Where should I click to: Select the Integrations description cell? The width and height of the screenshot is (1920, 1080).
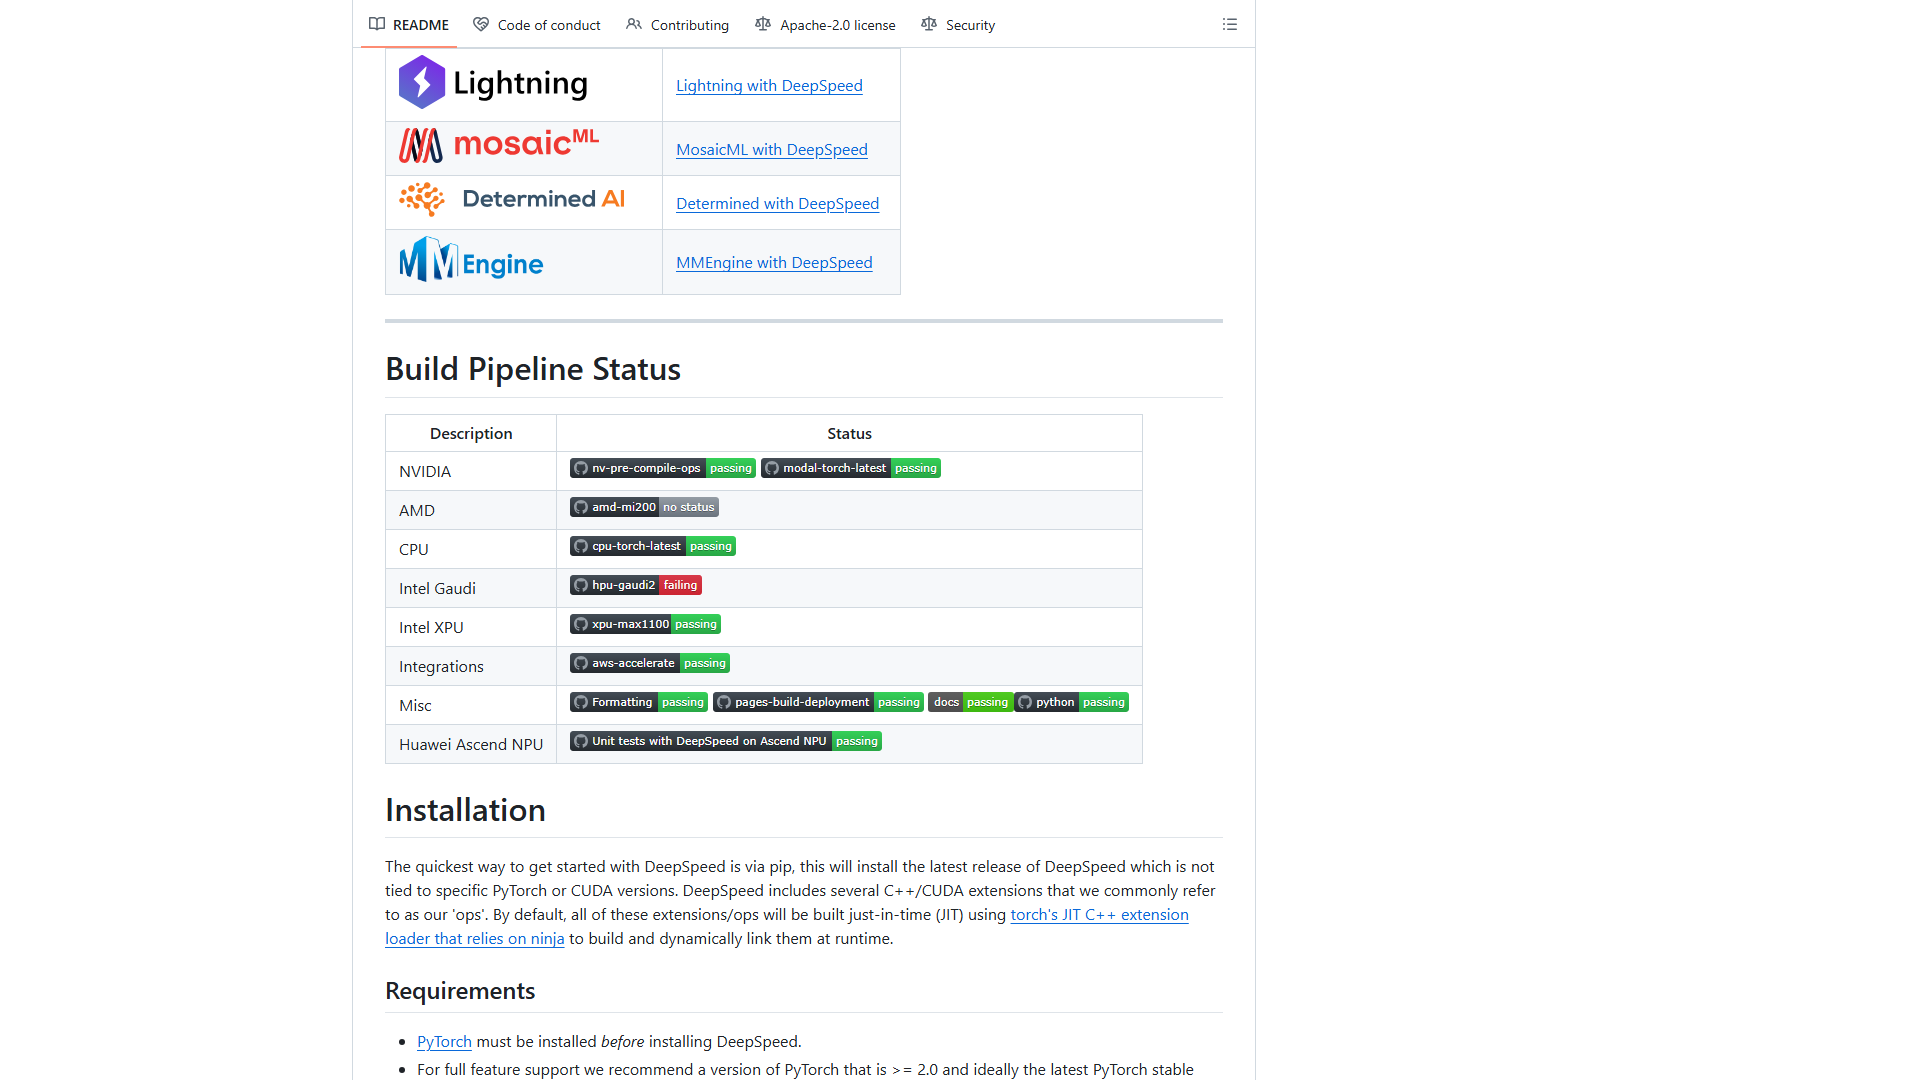tap(471, 666)
